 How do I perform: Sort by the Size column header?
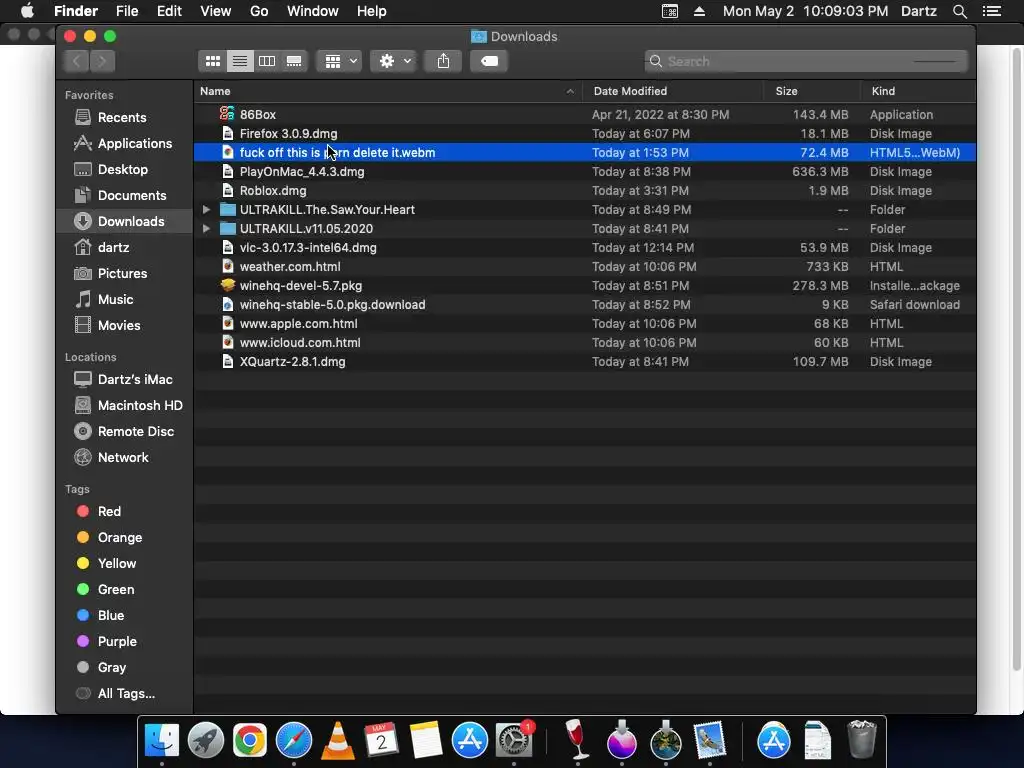point(812,91)
